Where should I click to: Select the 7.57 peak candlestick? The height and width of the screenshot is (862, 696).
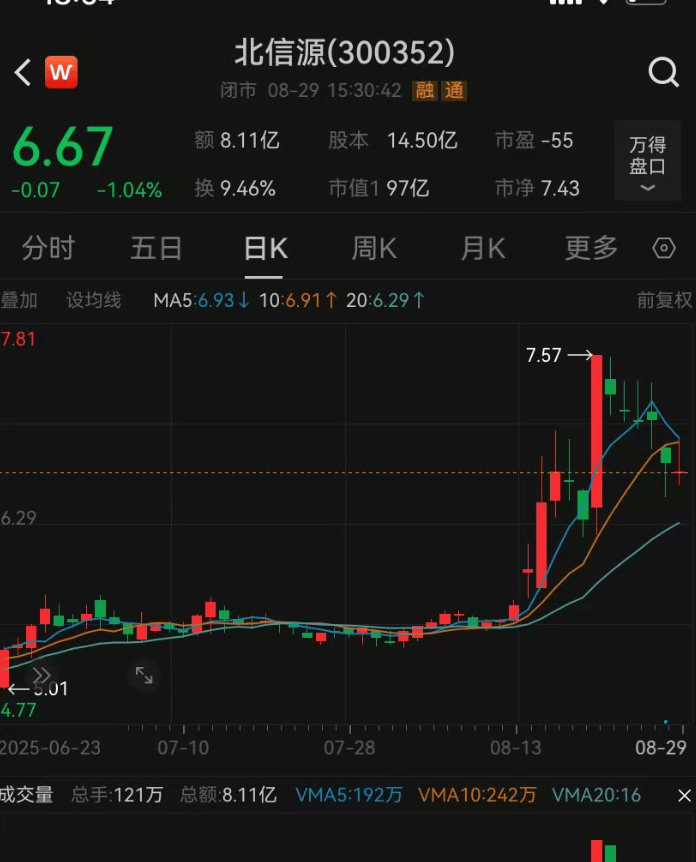pyautogui.click(x=596, y=432)
